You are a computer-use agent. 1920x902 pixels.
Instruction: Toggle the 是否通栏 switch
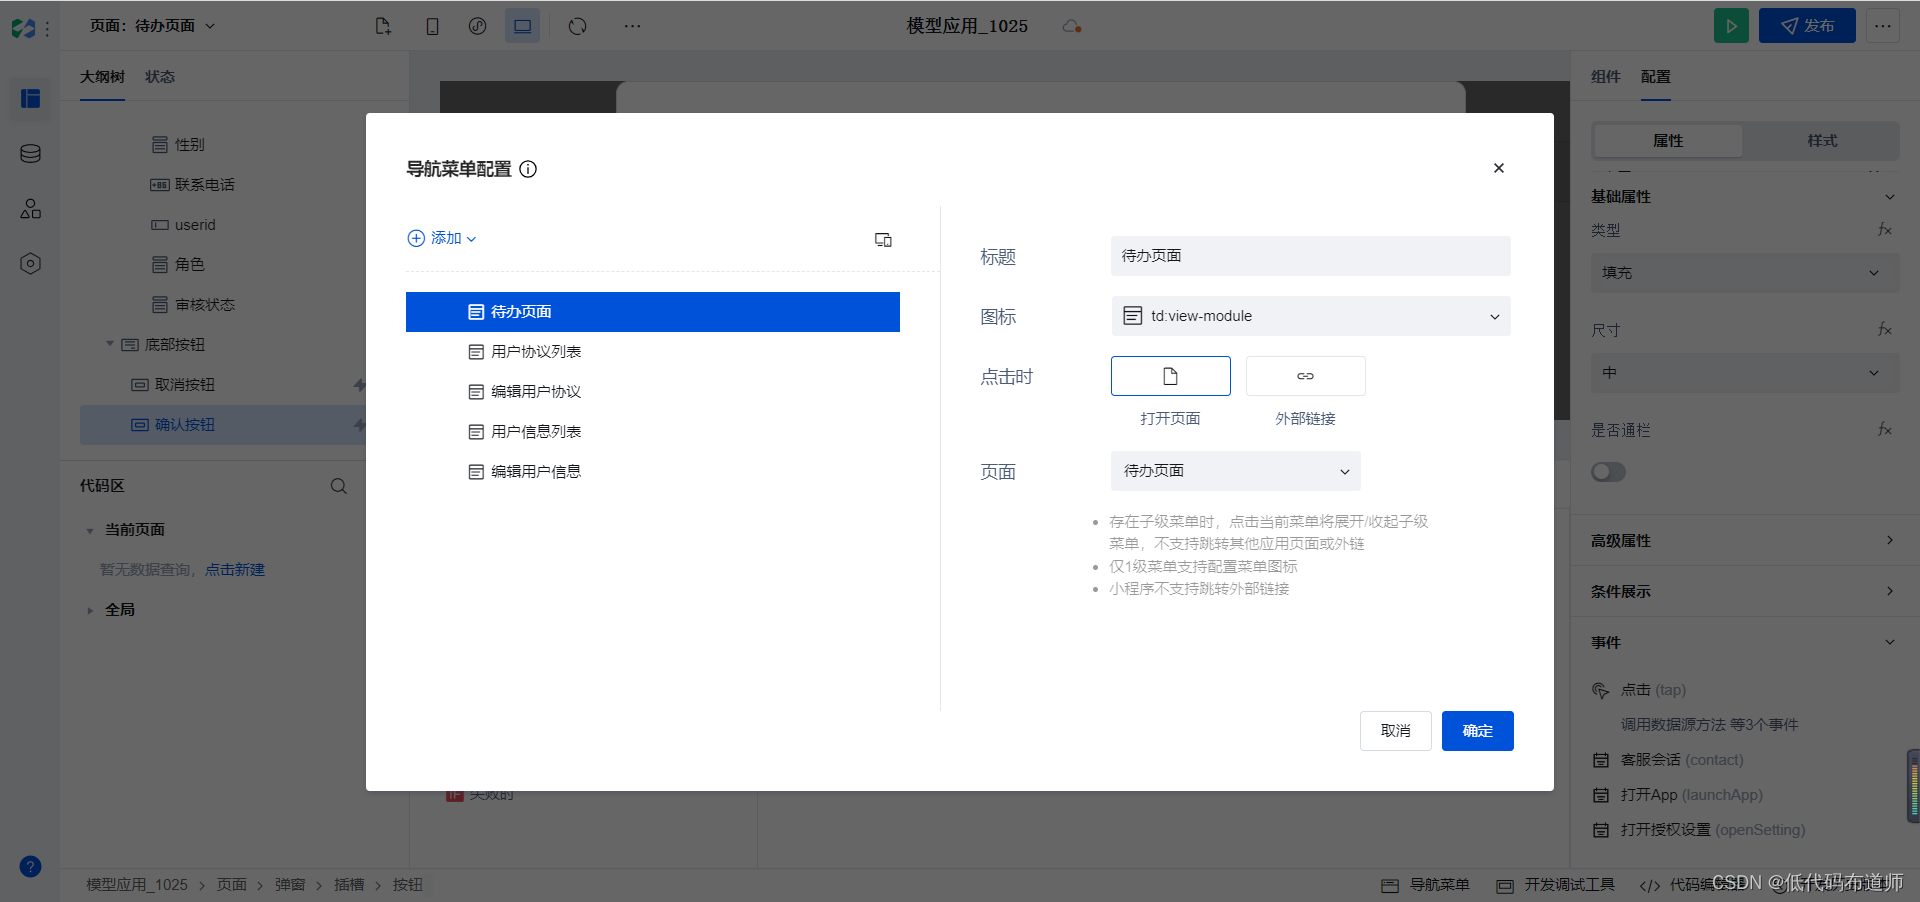pyautogui.click(x=1608, y=472)
